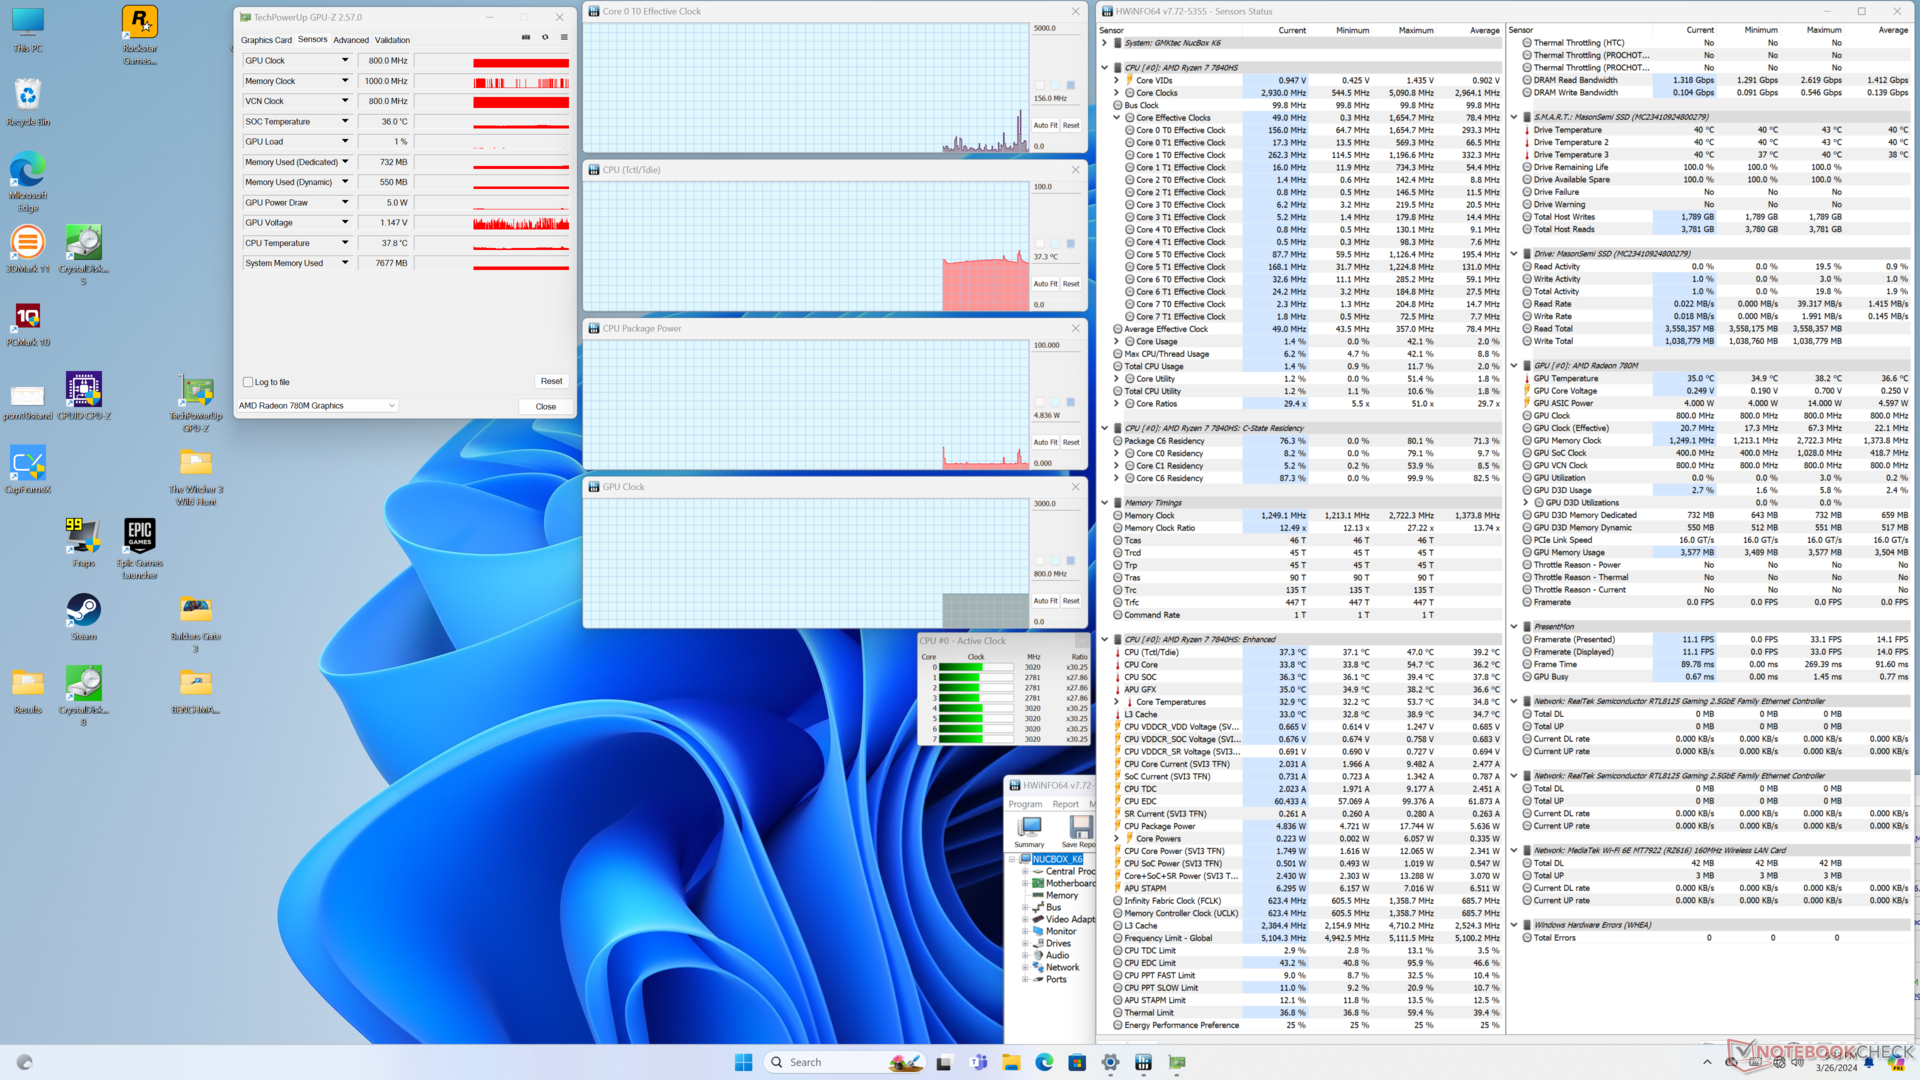Viewport: 1920px width, 1080px height.
Task: Click GPU-Z refresh icon
Action: [545, 38]
